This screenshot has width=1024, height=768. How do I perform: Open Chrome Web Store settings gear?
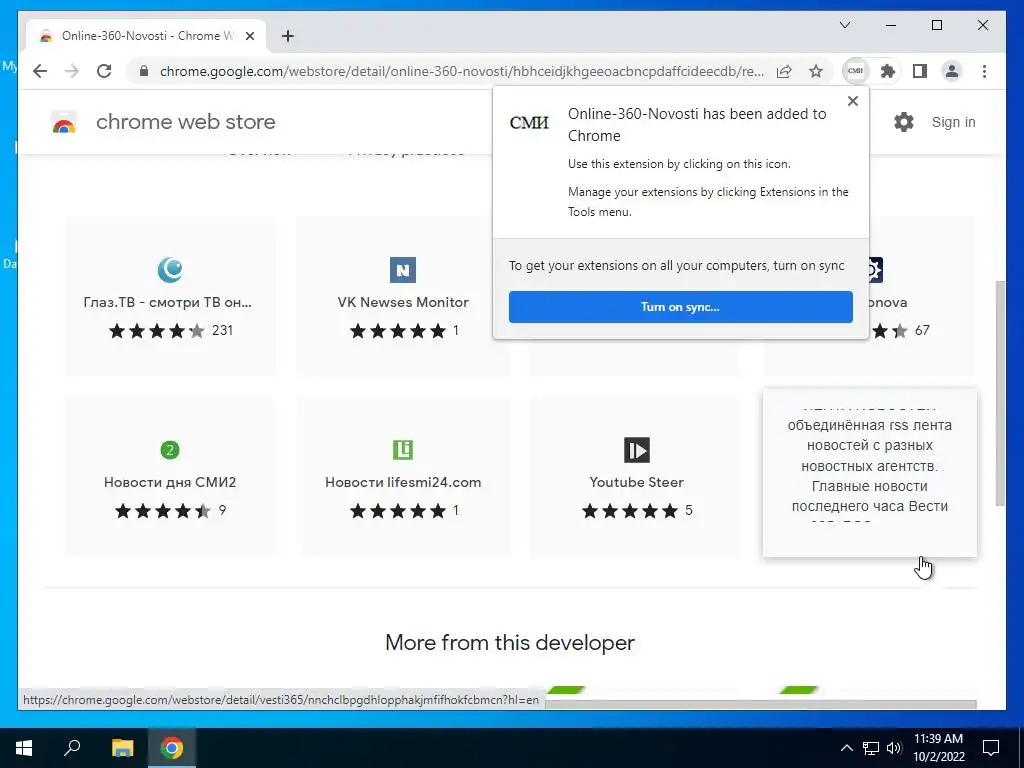904,122
